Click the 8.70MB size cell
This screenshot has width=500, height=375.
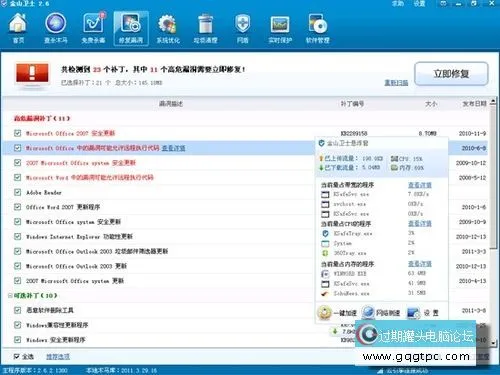coord(428,134)
